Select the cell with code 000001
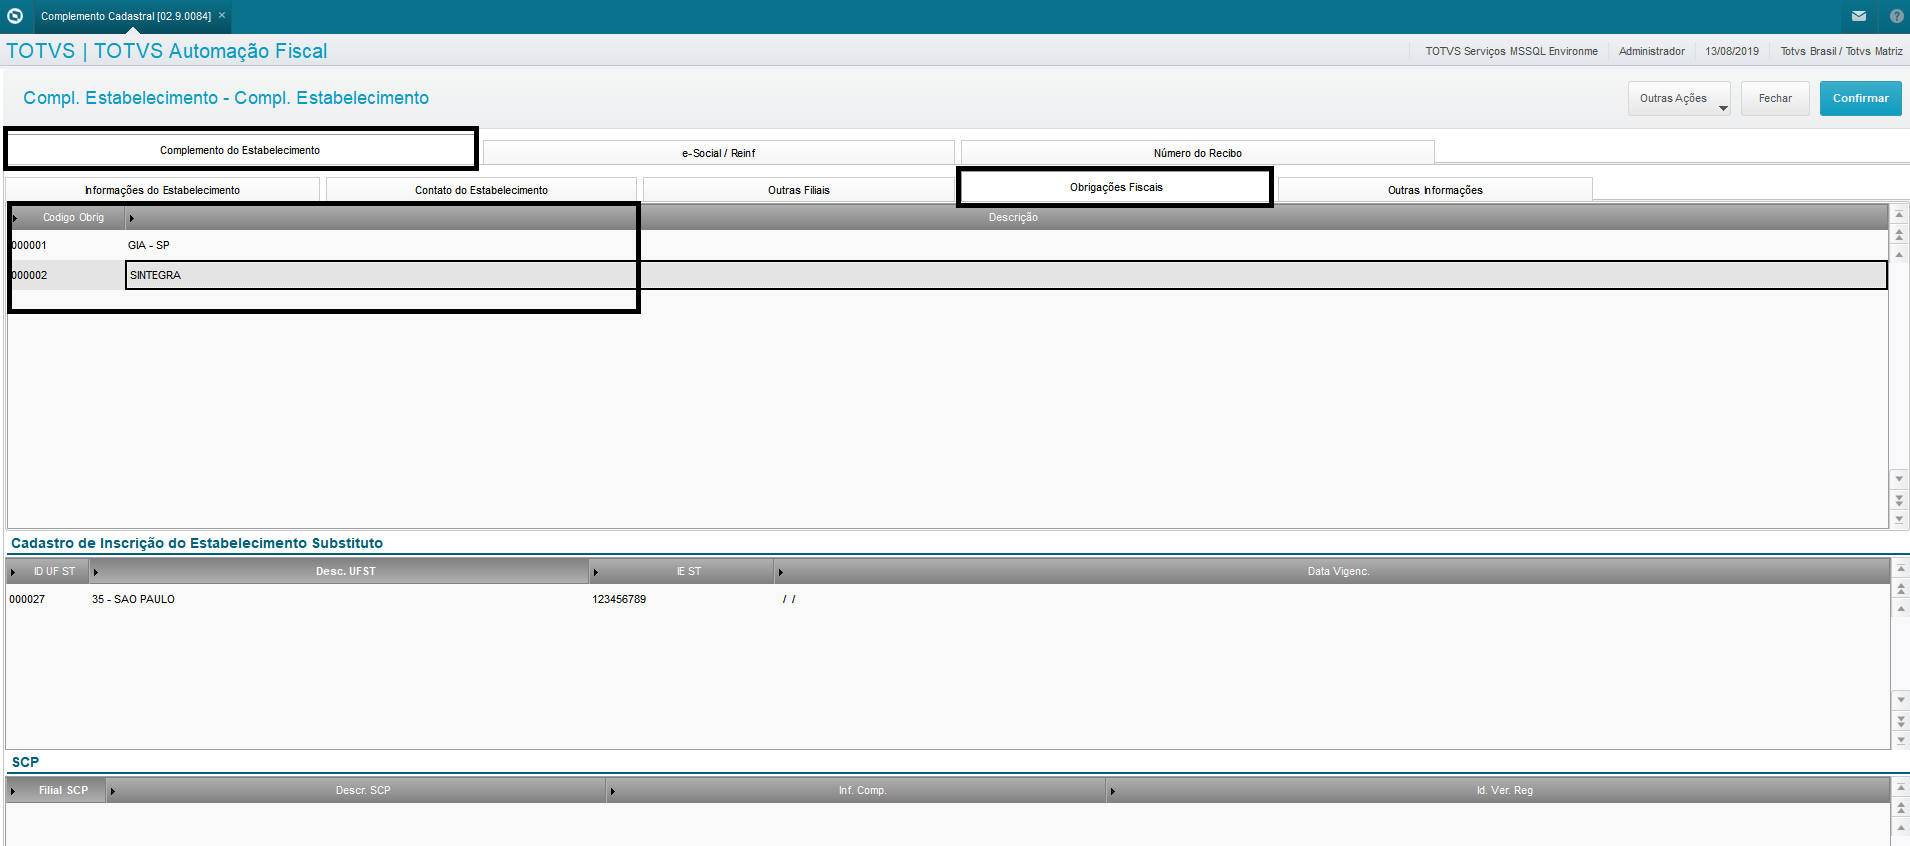 pyautogui.click(x=66, y=245)
